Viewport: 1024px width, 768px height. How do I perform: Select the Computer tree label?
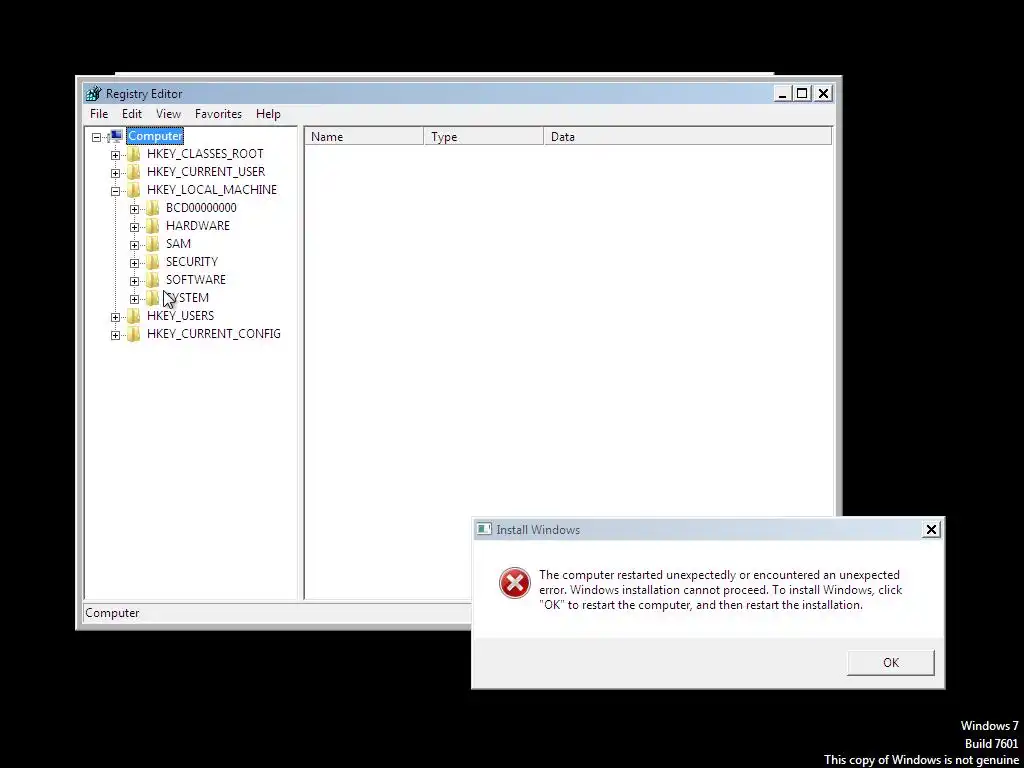(x=155, y=136)
